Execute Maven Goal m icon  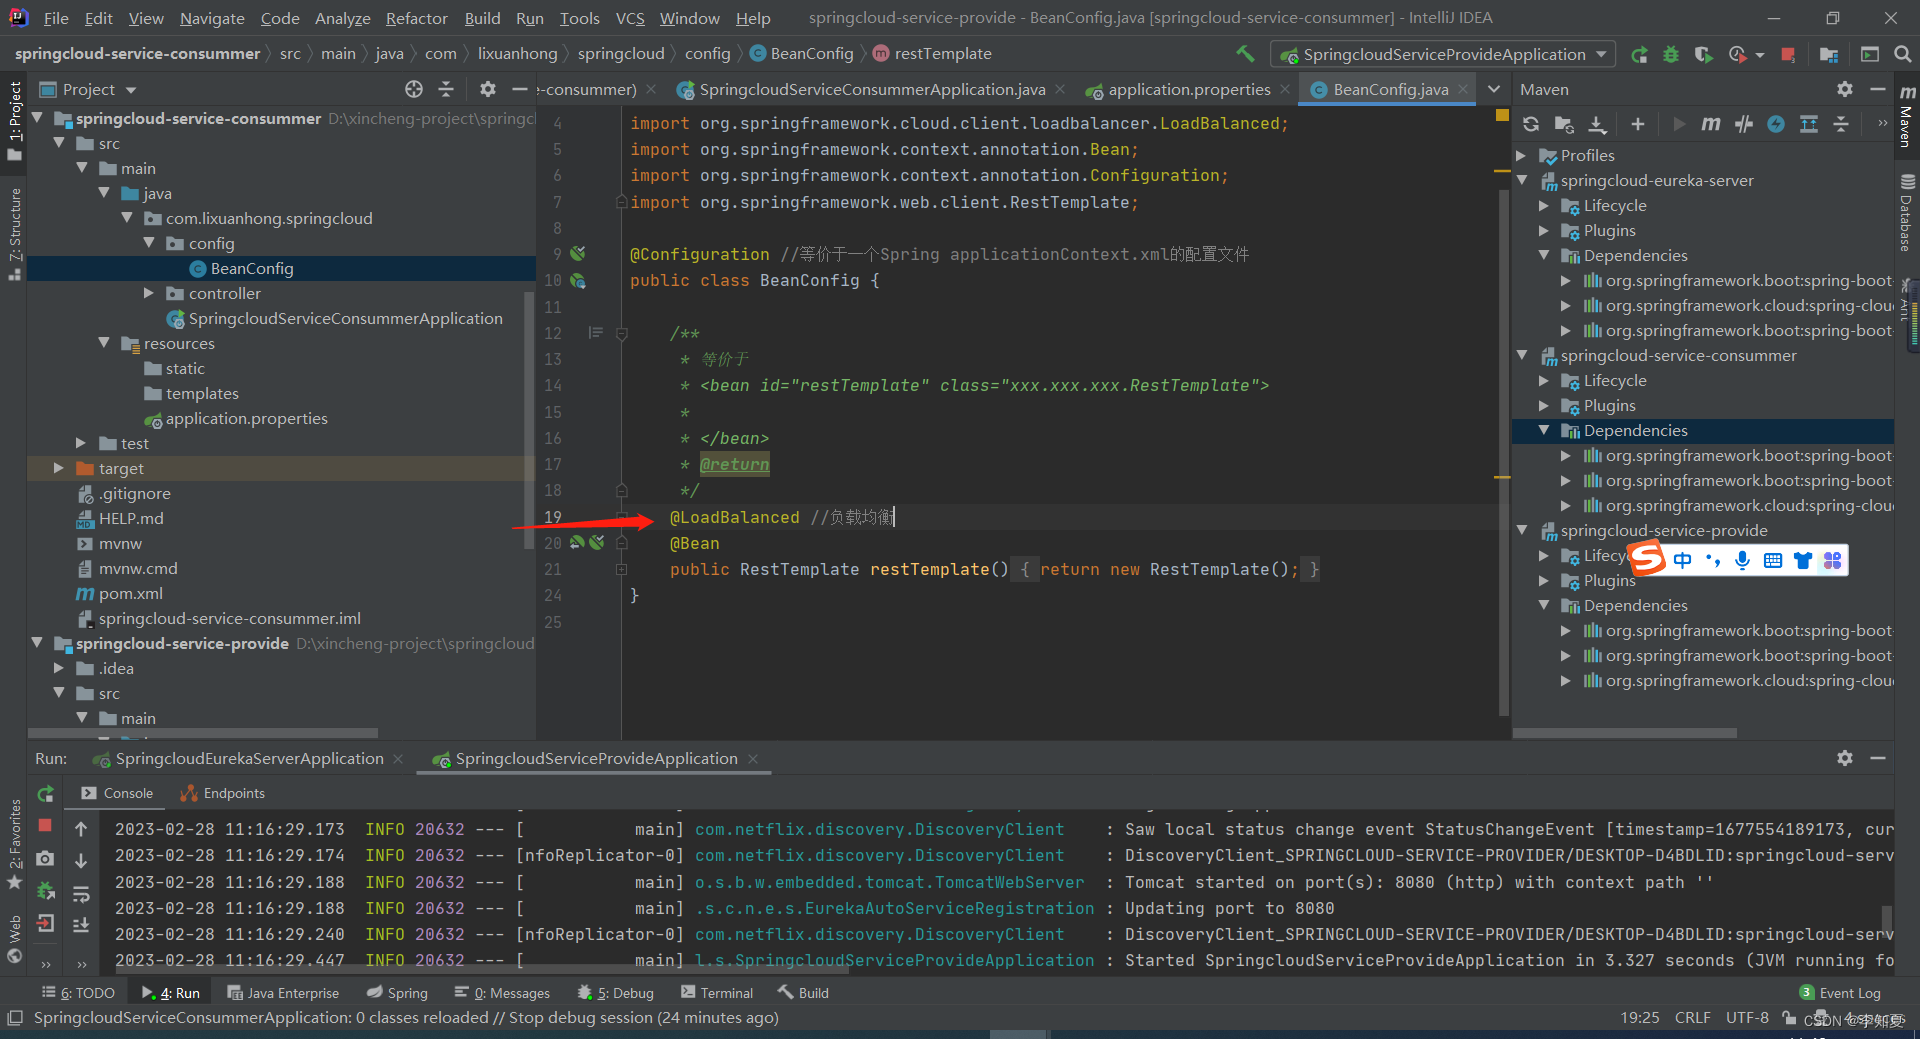pos(1711,124)
